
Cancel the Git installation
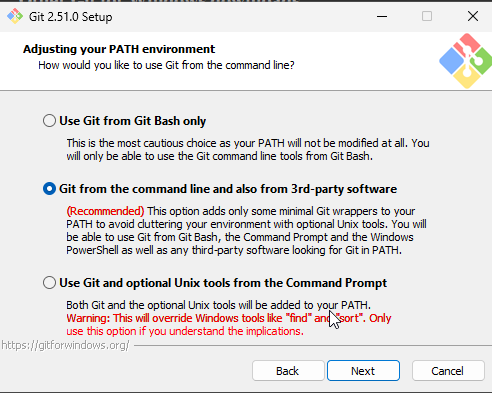point(448,371)
